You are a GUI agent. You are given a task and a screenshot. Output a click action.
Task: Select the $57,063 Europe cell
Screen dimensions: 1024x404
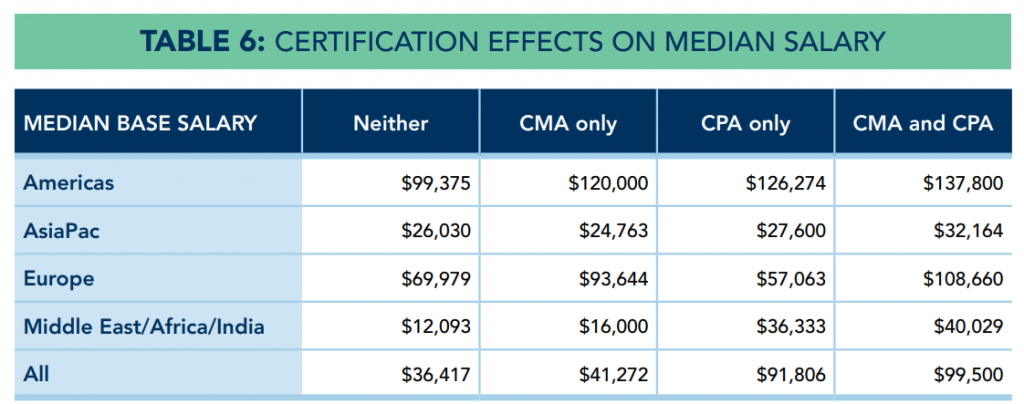(x=791, y=279)
